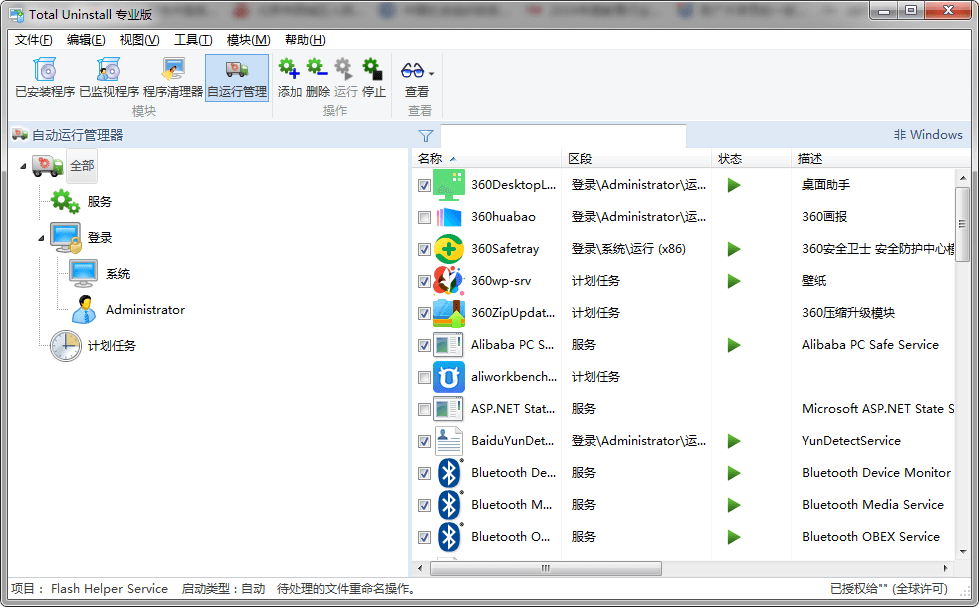
Task: Click the Bluetooth Media Service description
Action: point(873,505)
